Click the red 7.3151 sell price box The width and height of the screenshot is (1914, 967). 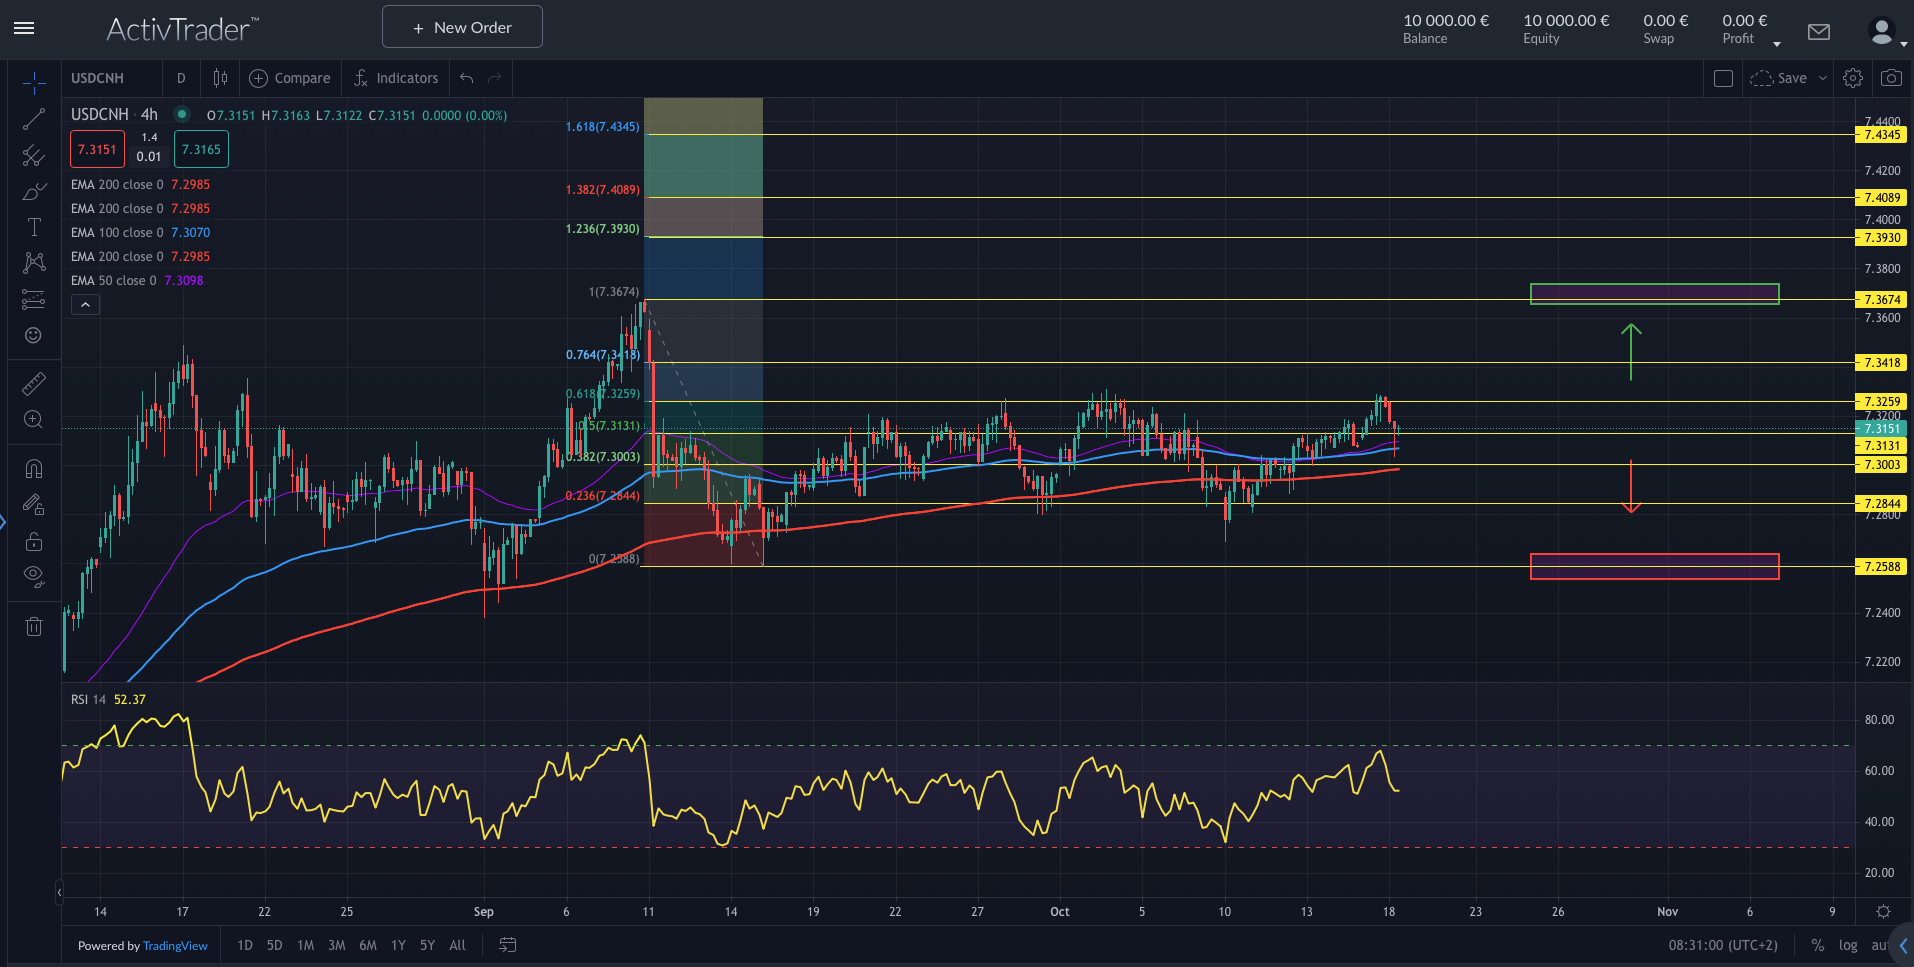96,148
